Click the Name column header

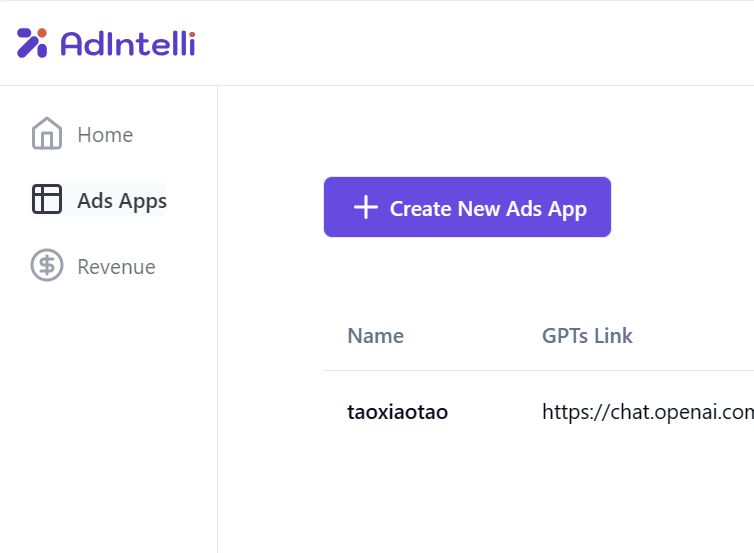(376, 336)
